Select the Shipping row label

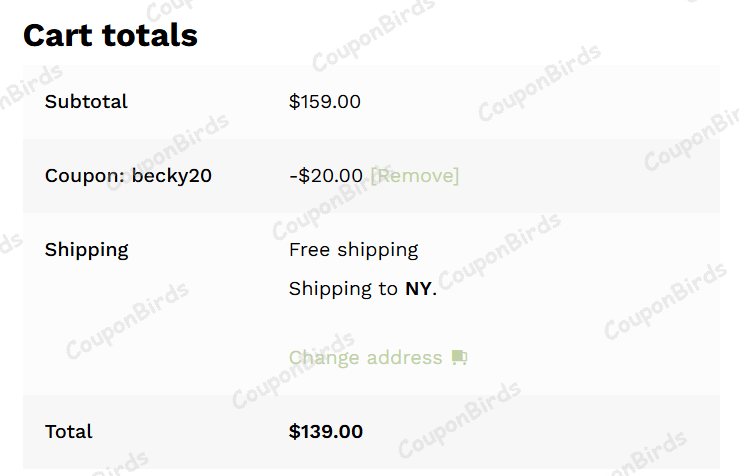click(86, 250)
